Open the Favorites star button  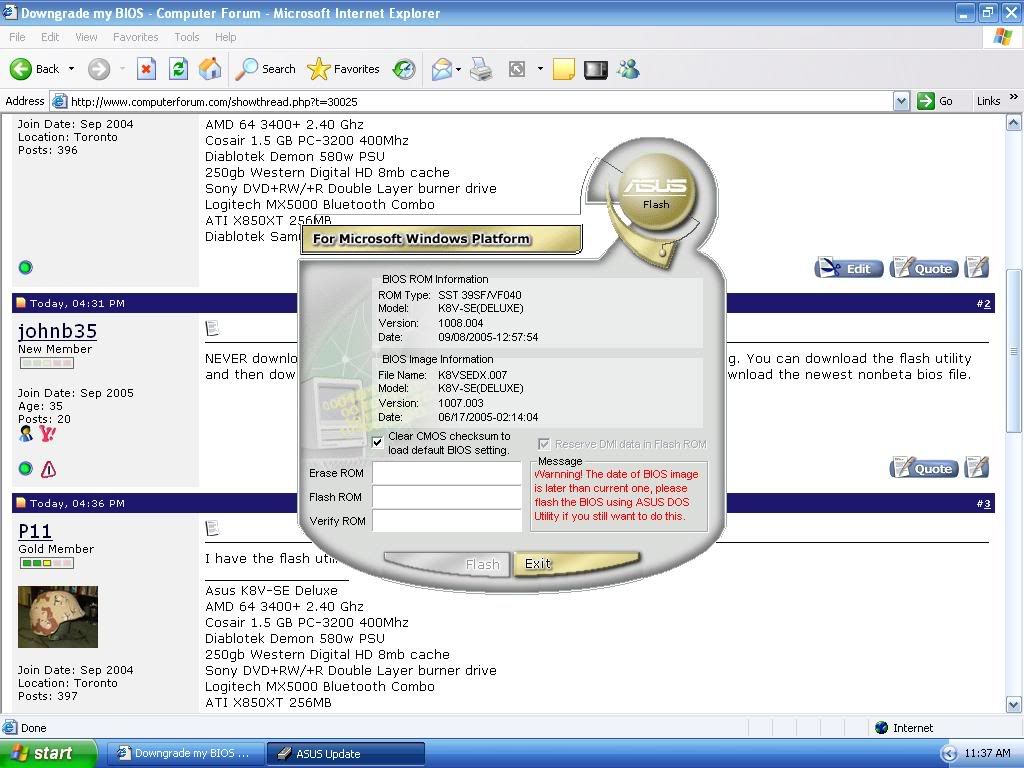pyautogui.click(x=344, y=69)
